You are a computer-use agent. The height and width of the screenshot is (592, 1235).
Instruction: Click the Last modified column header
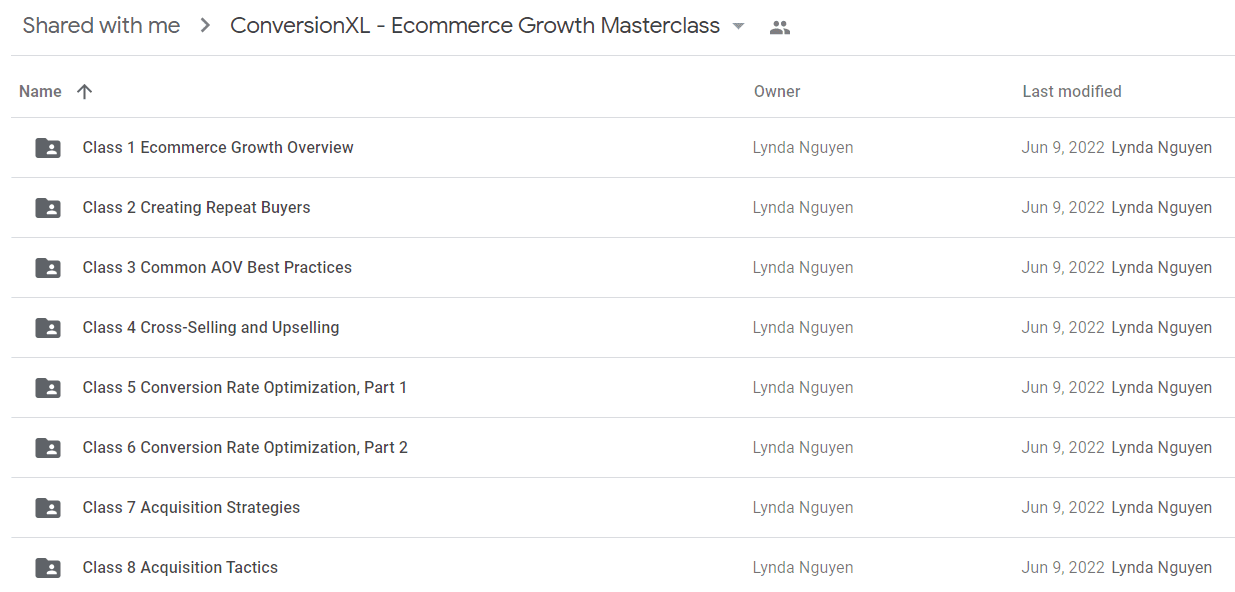[x=1072, y=92]
